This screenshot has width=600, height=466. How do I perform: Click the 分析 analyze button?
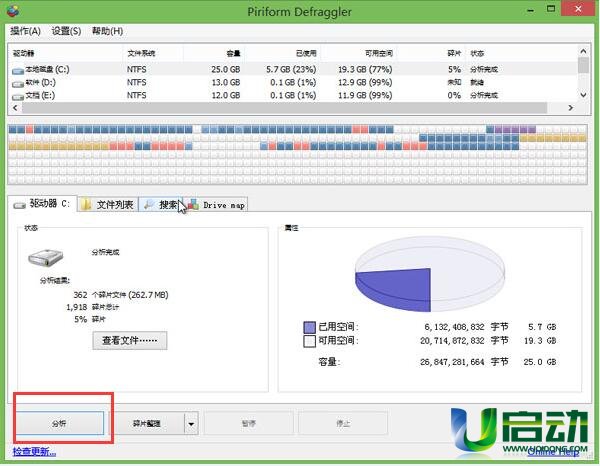point(59,423)
